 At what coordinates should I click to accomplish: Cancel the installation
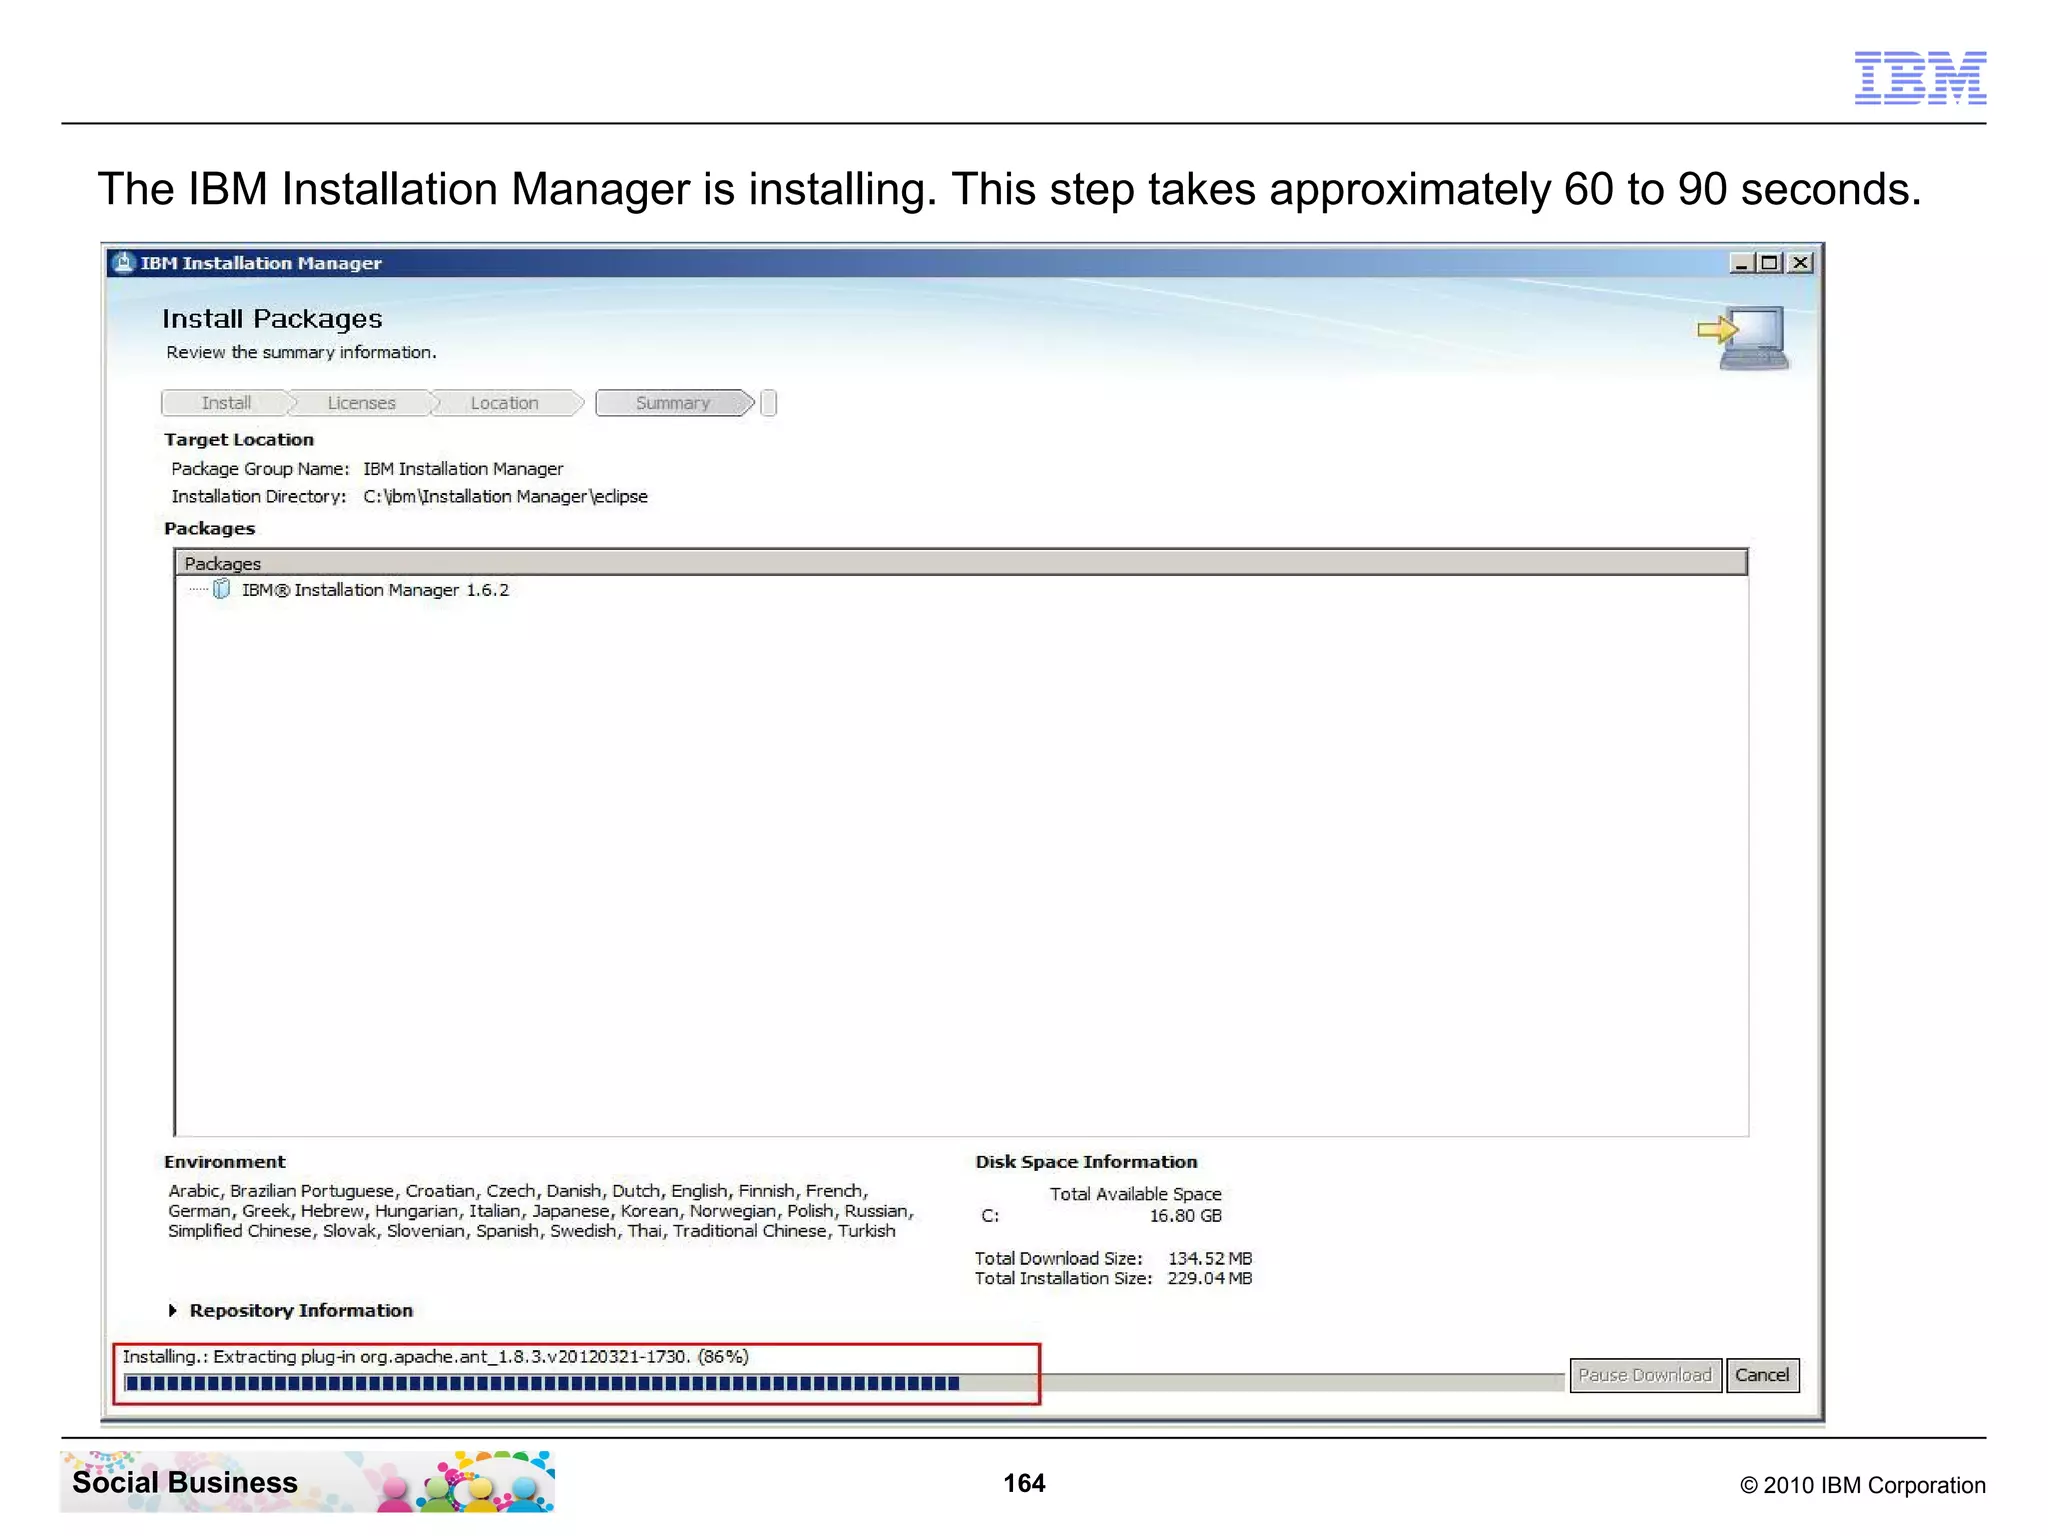(1762, 1375)
